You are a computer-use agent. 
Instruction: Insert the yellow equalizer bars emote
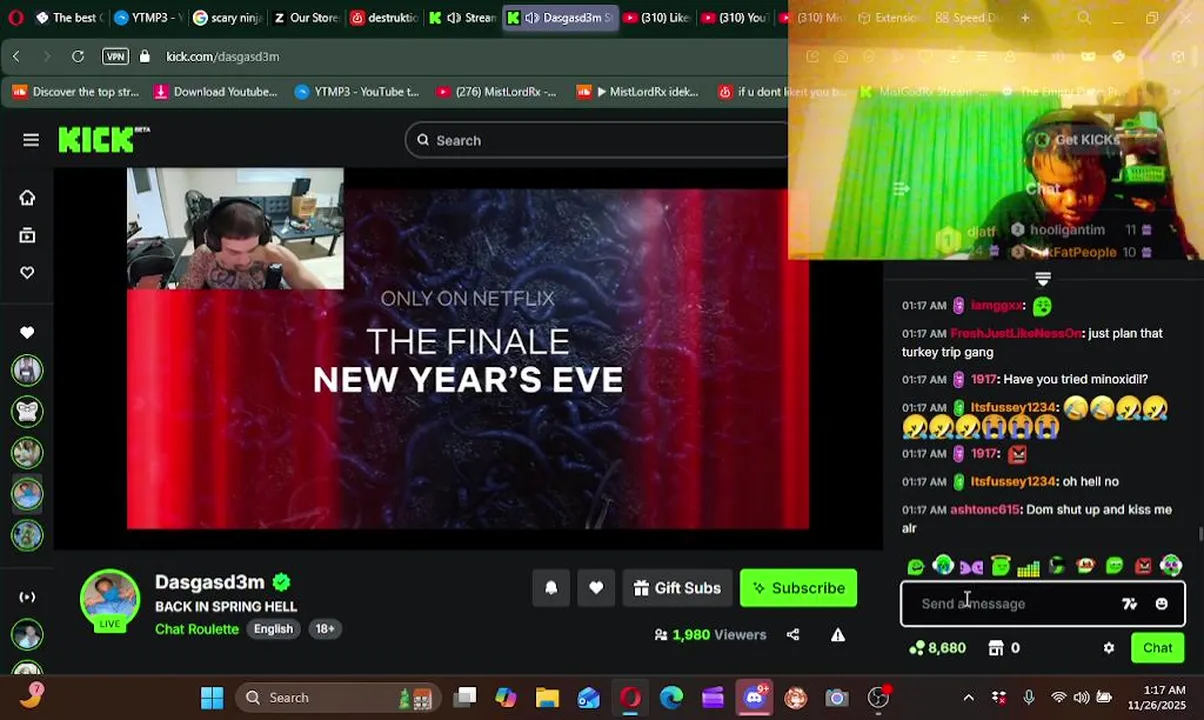click(1028, 567)
